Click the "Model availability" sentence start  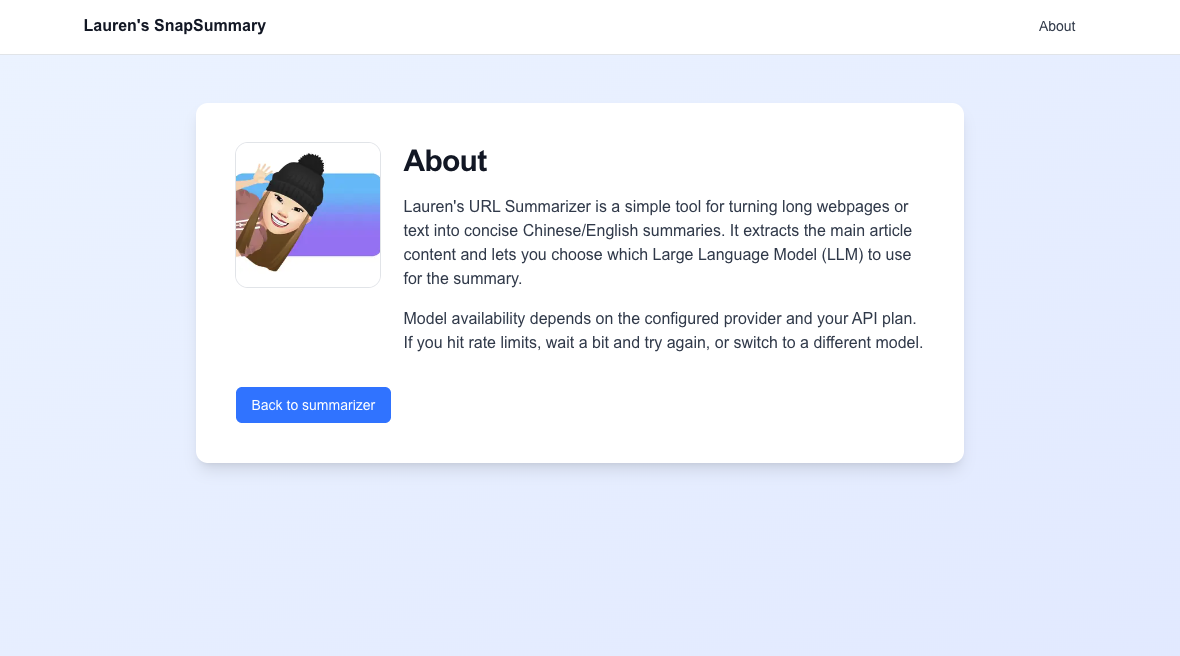coord(464,319)
